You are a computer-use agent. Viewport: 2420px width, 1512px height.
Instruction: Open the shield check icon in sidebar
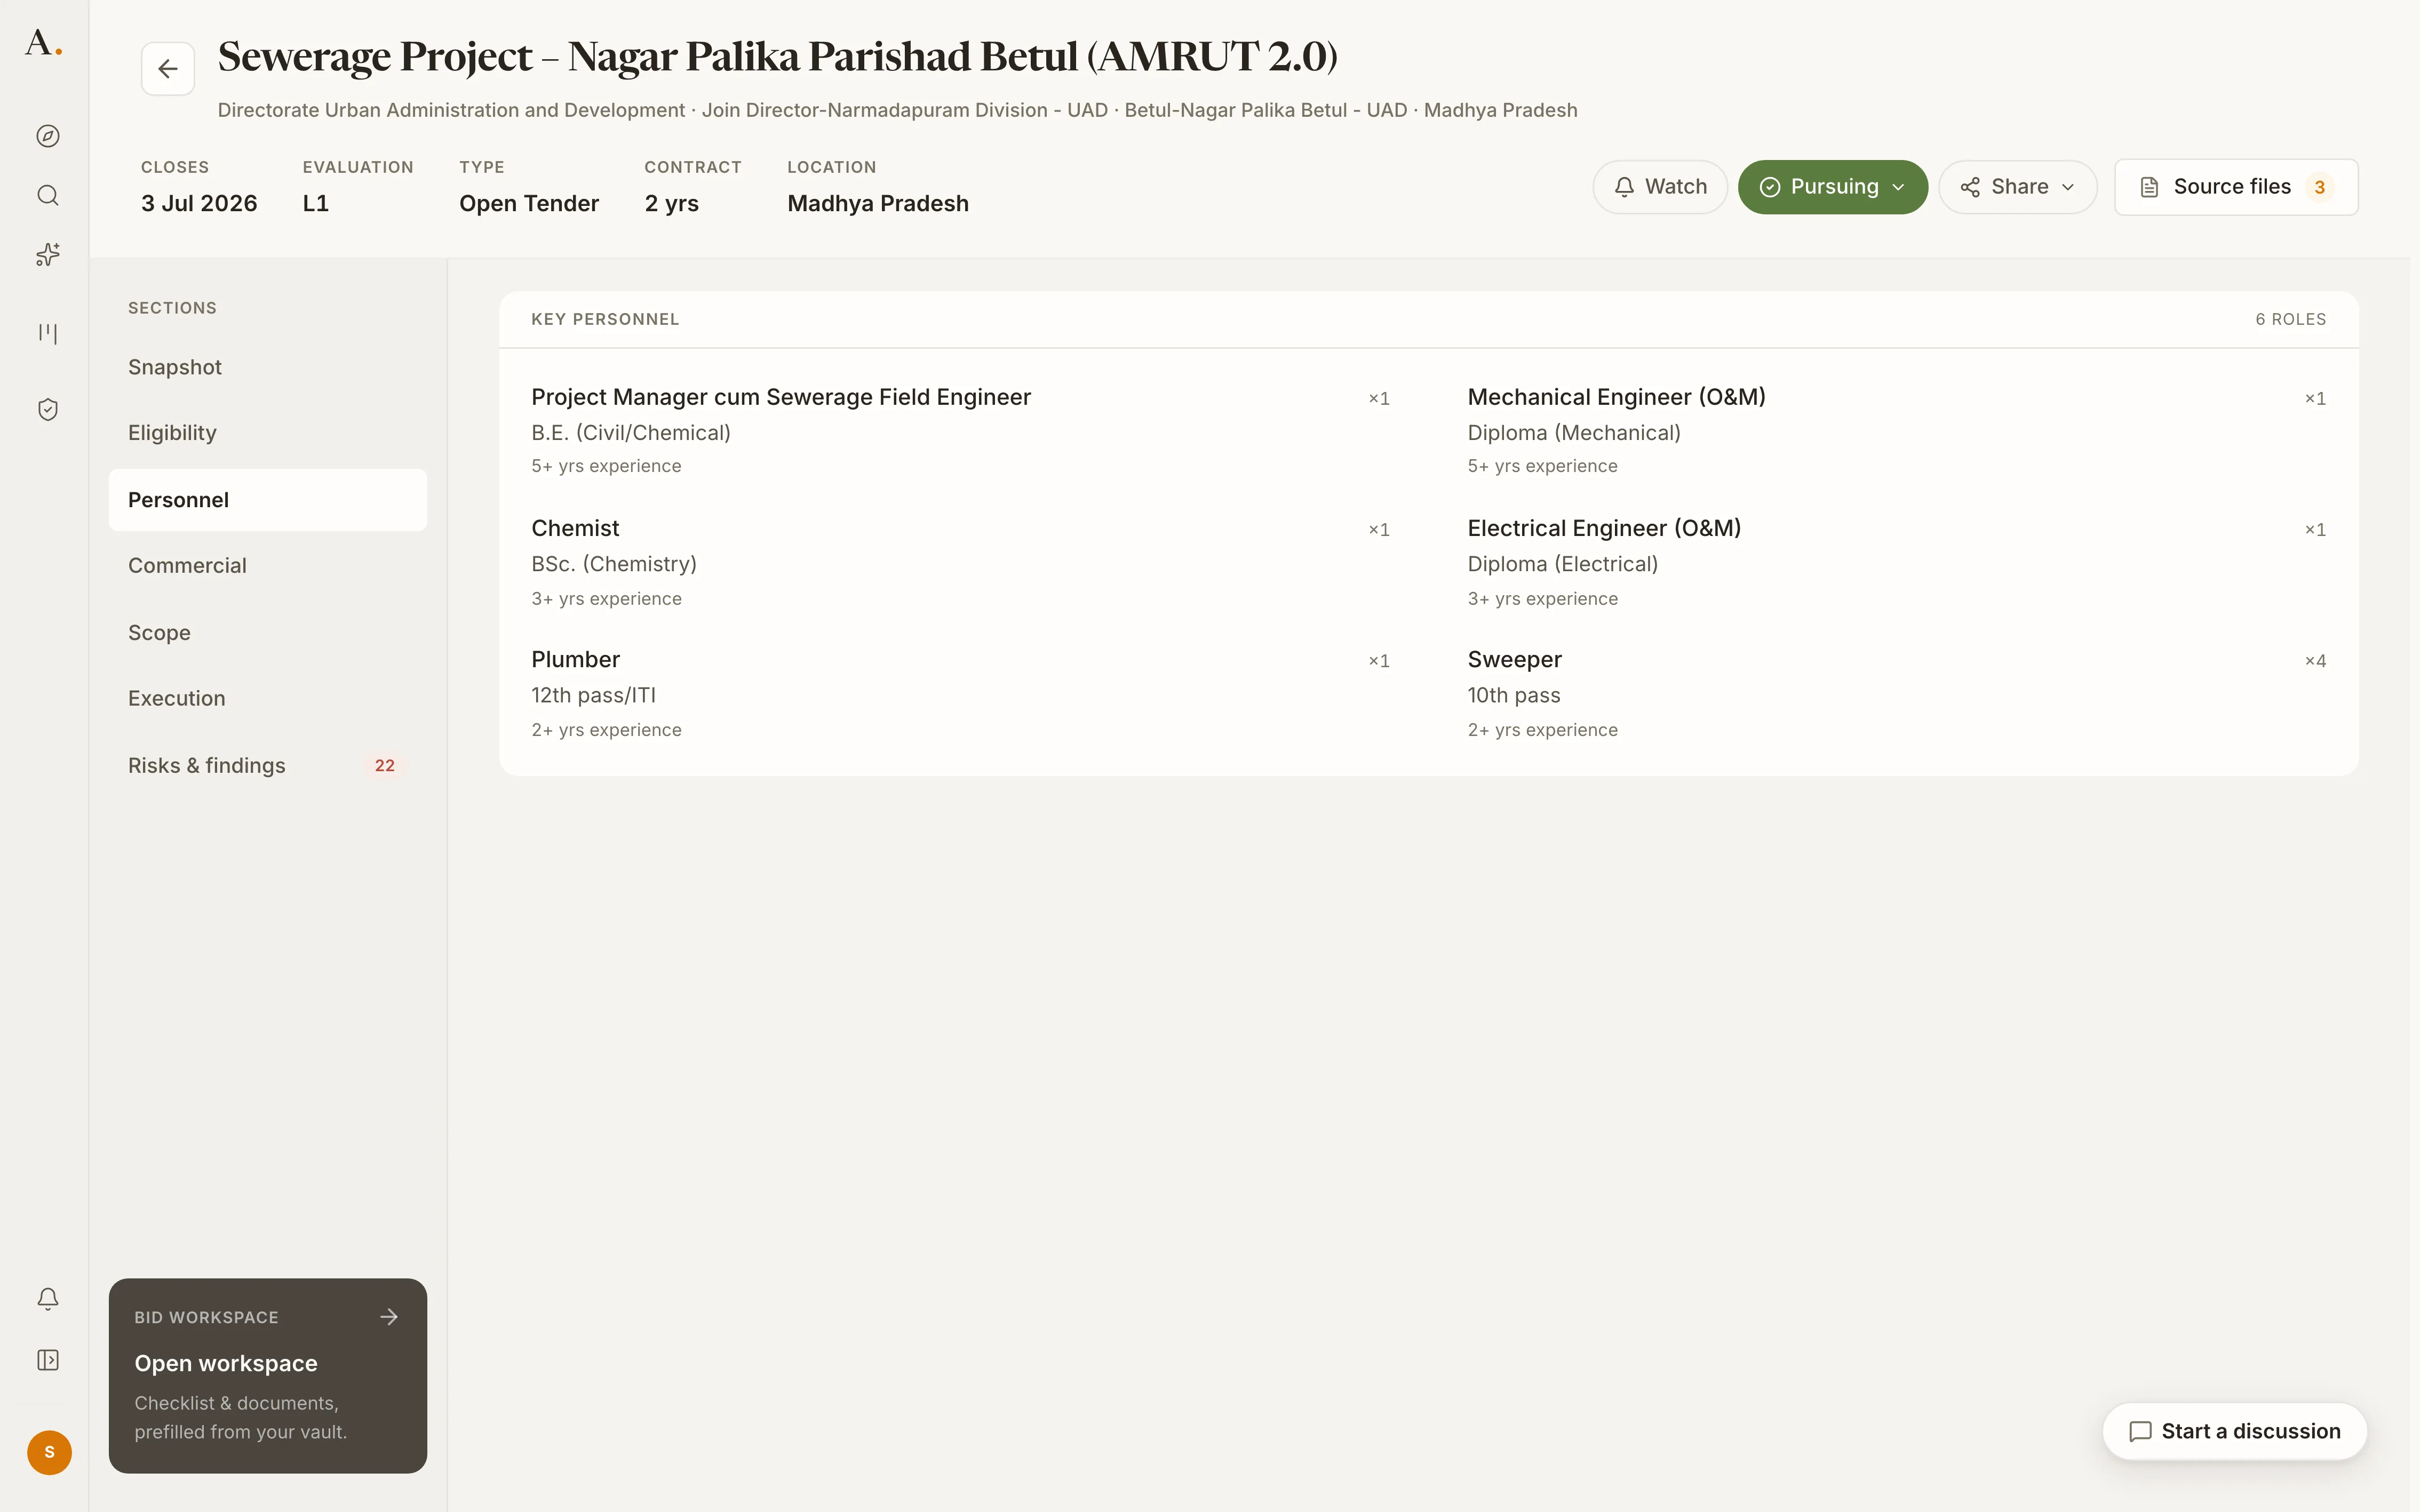click(x=48, y=409)
